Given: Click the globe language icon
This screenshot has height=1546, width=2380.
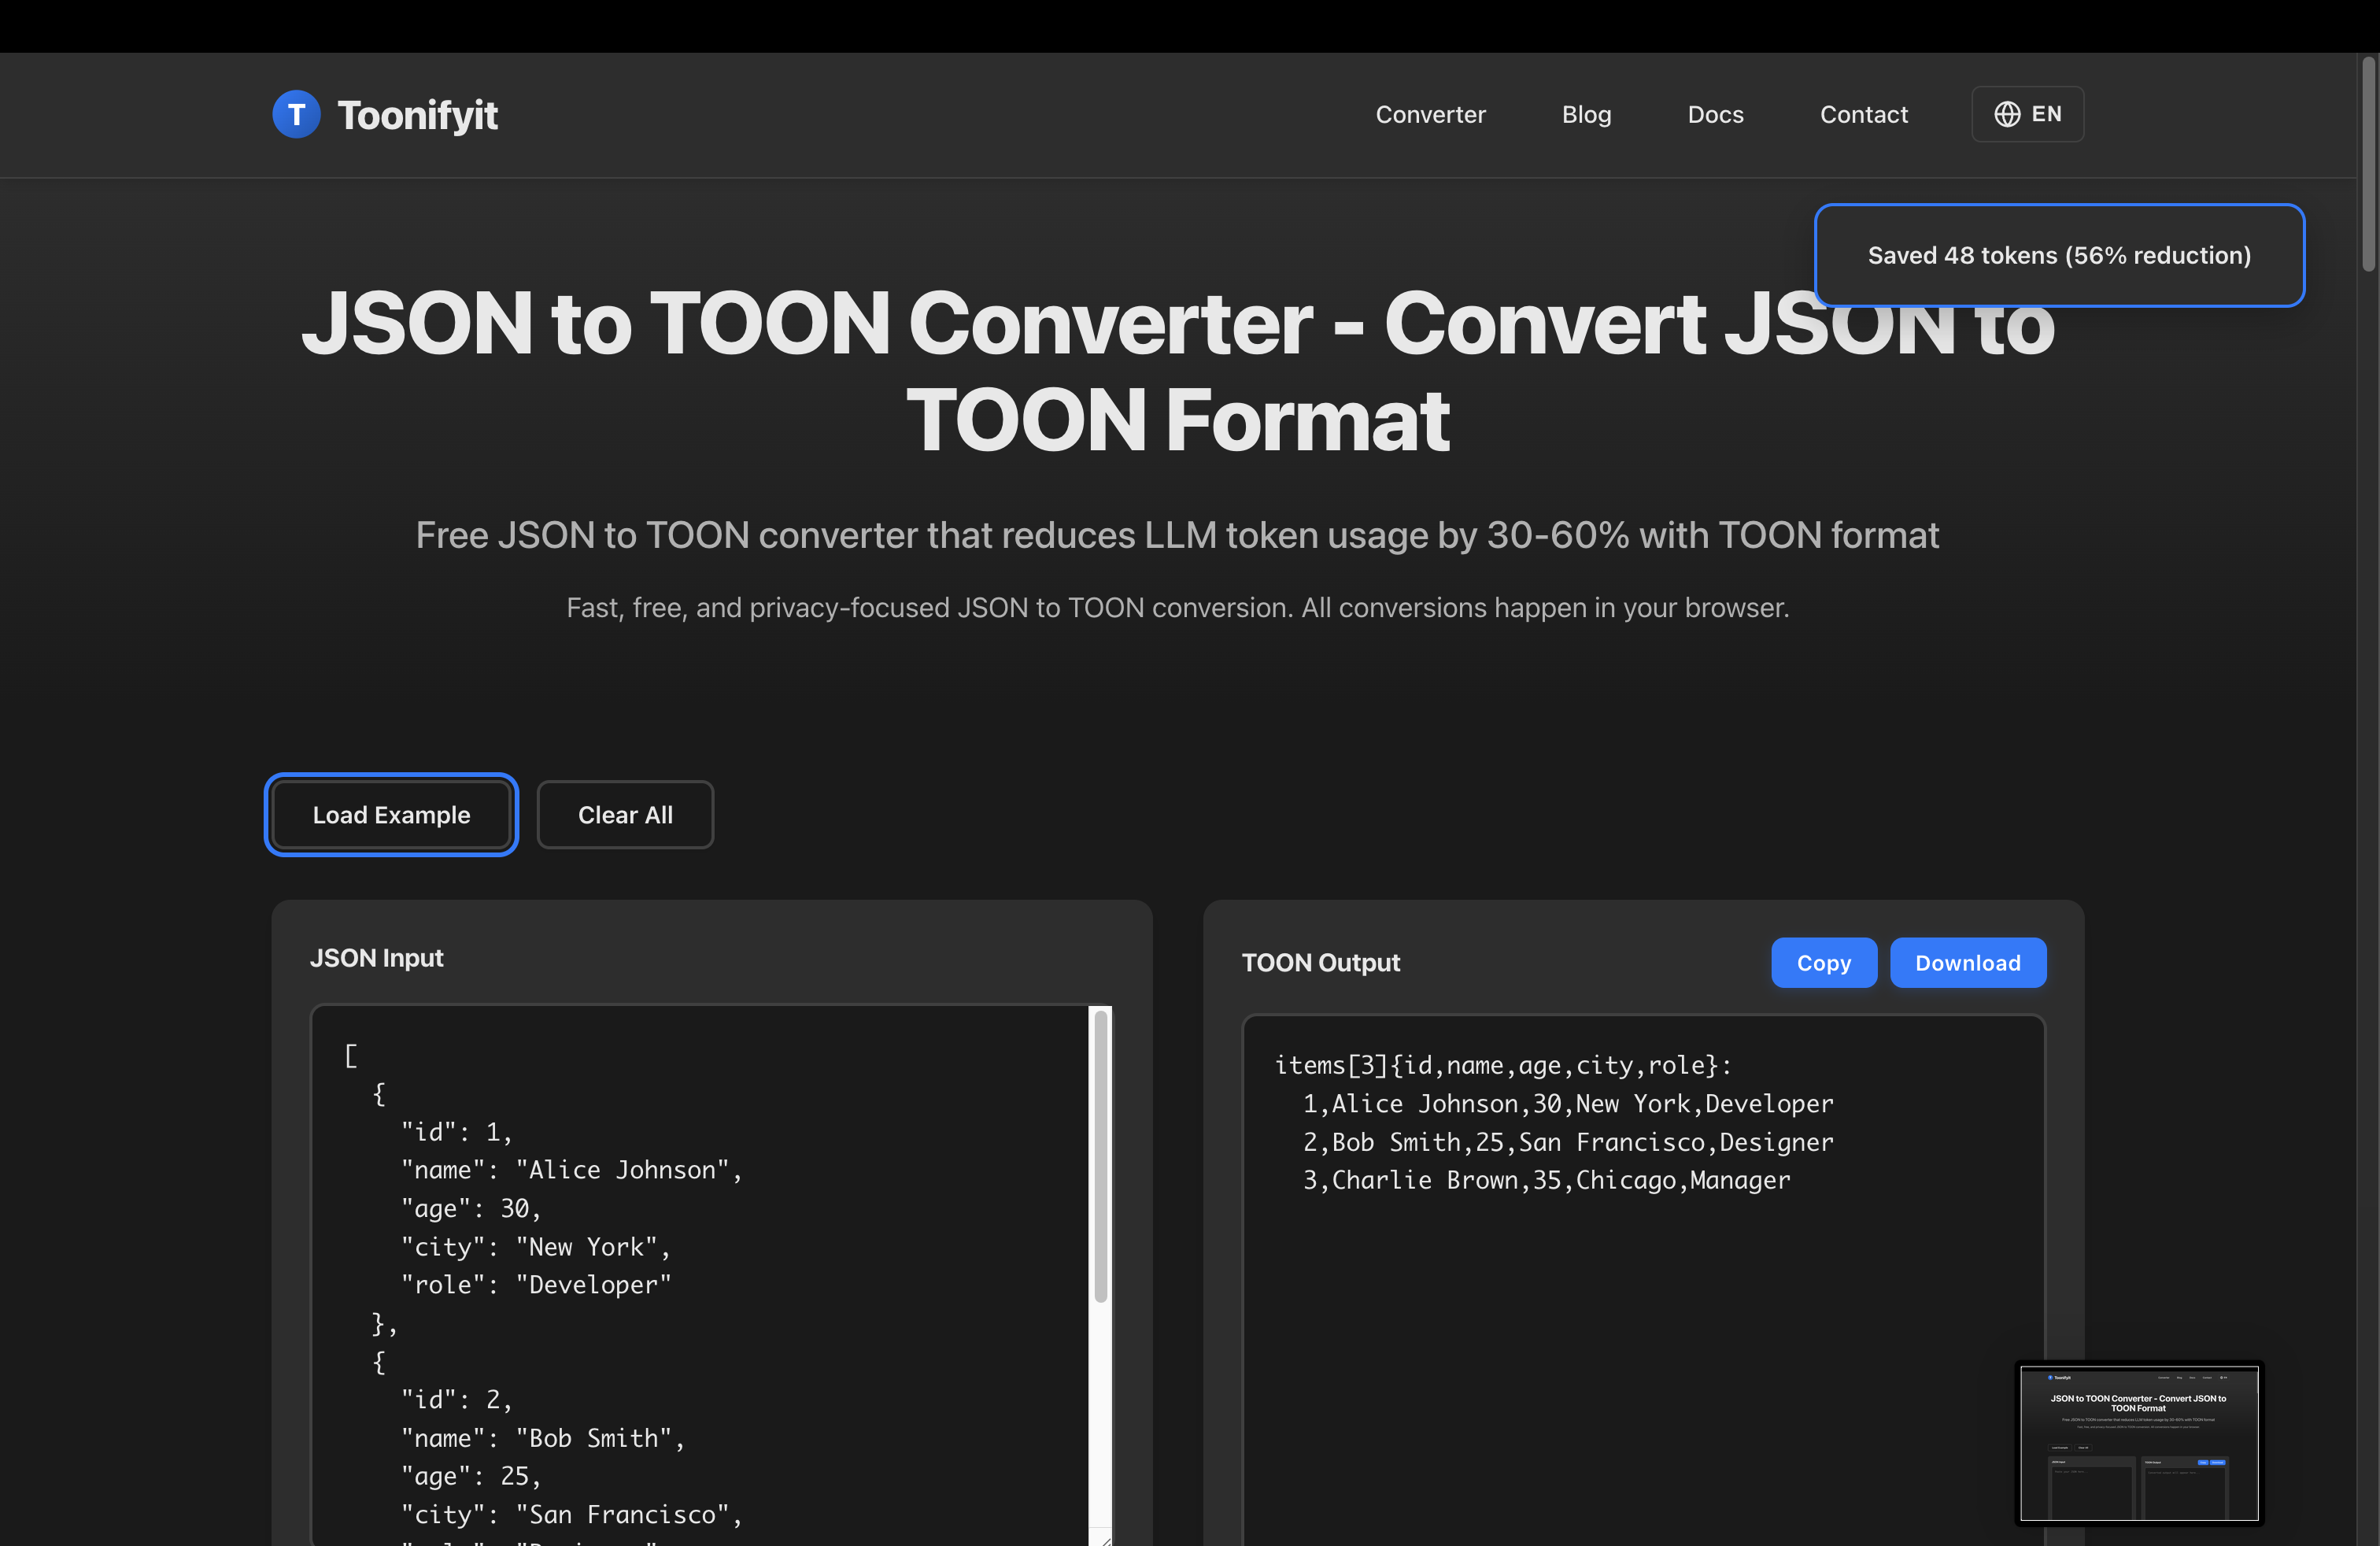Looking at the screenshot, I should (x=2008, y=113).
